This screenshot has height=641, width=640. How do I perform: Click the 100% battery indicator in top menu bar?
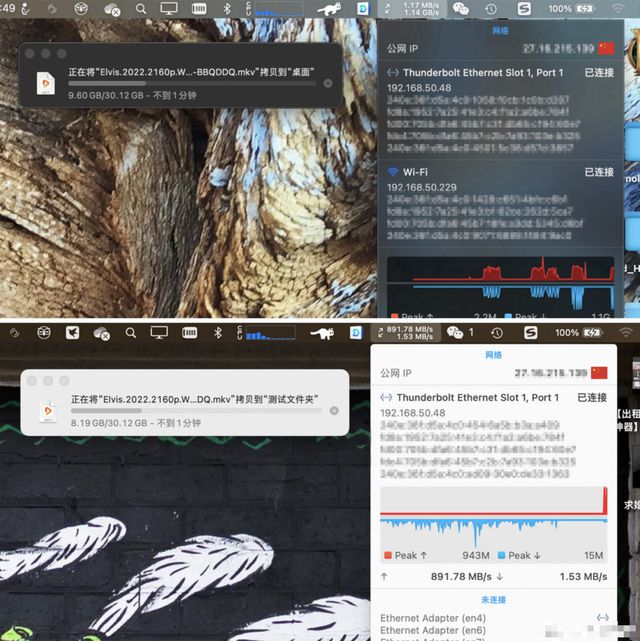(571, 9)
